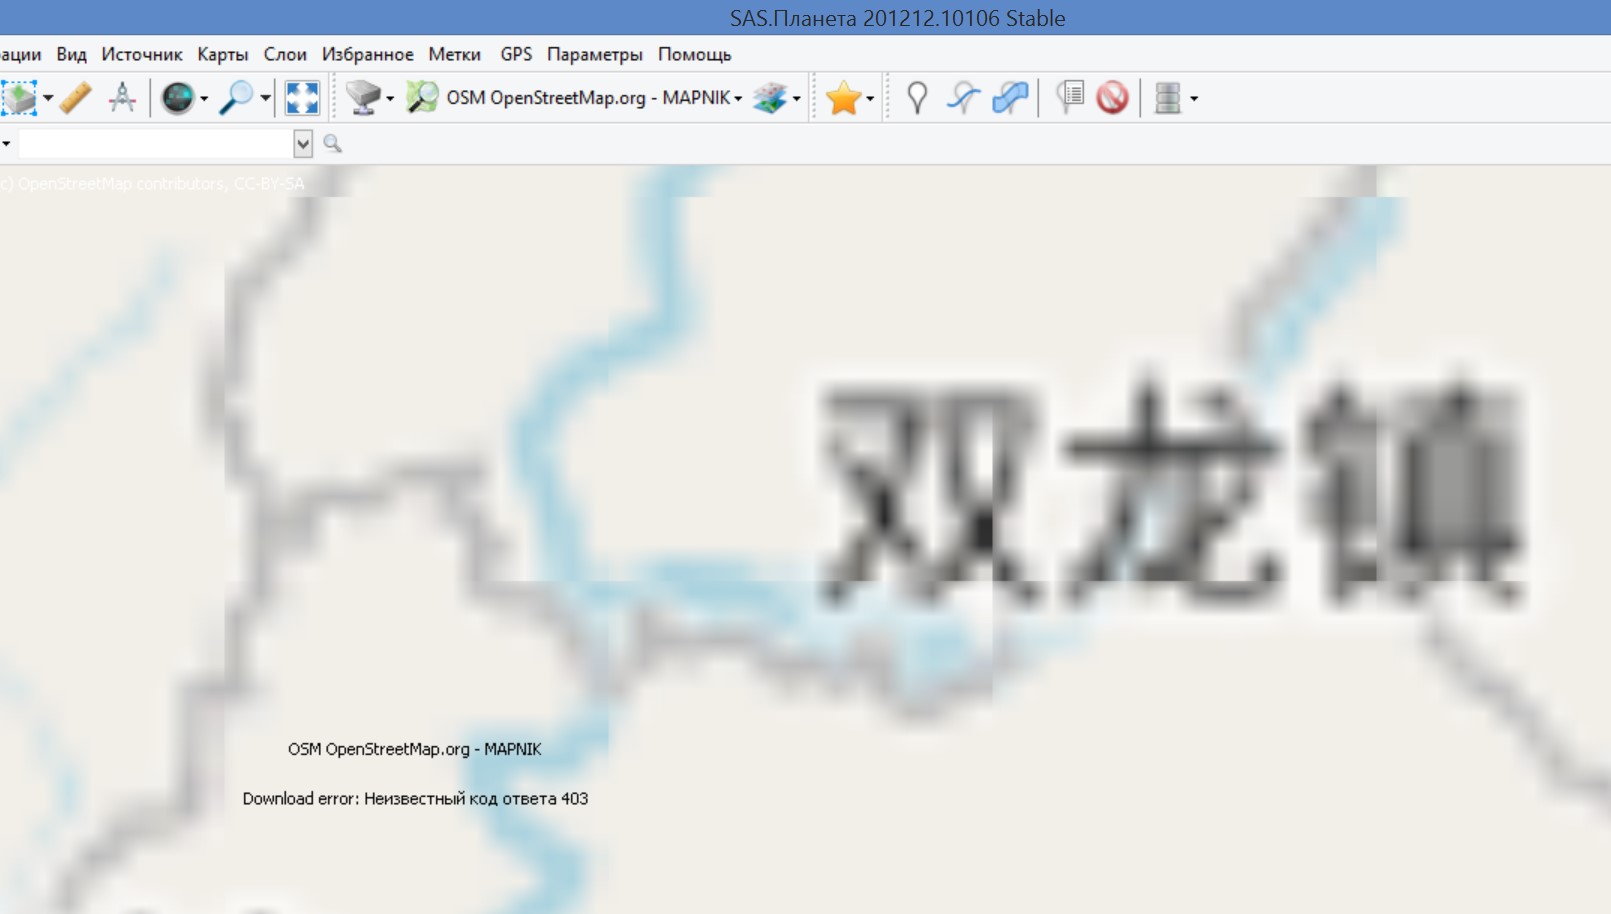Toggle hide all marks red icon
Screen dimensions: 1611x914
tap(1112, 98)
